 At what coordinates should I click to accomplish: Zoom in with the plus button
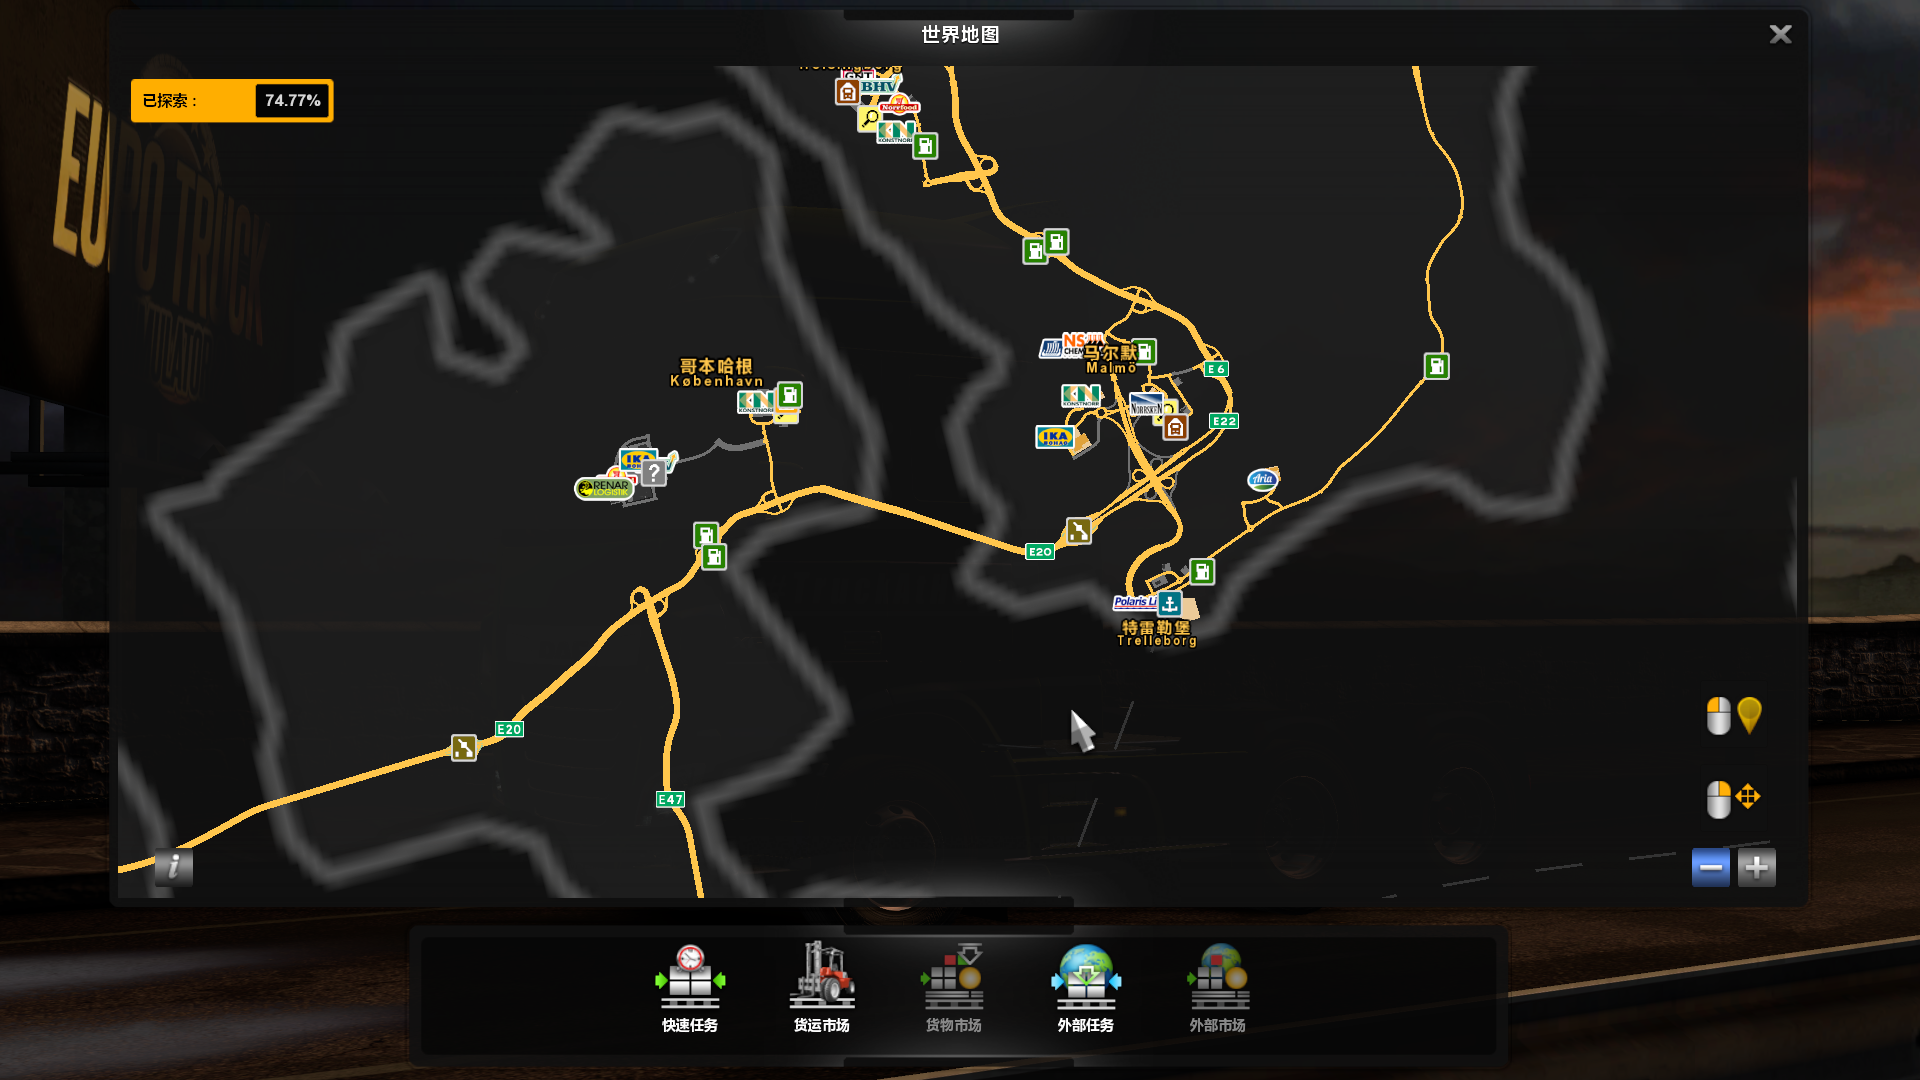click(1756, 867)
